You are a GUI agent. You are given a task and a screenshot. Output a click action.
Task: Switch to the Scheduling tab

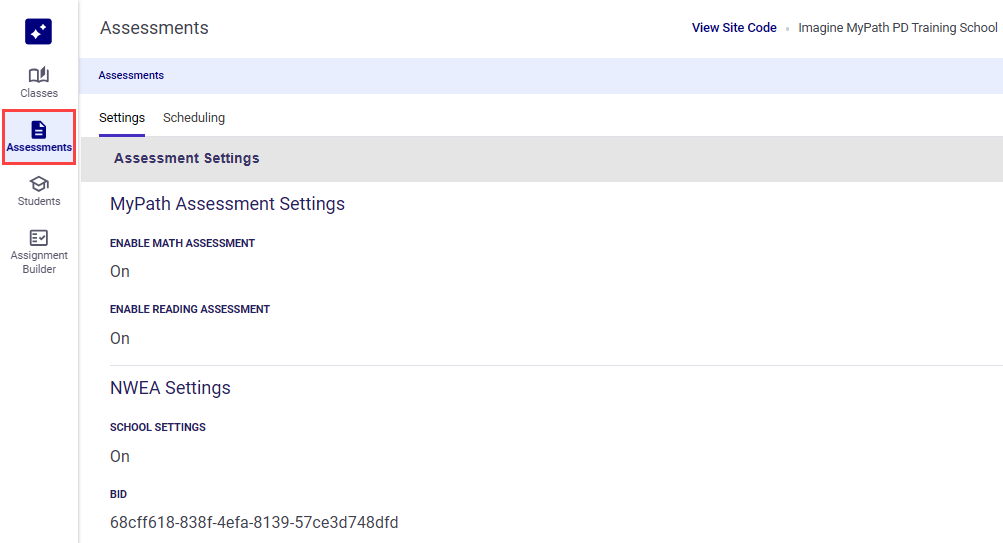(194, 118)
